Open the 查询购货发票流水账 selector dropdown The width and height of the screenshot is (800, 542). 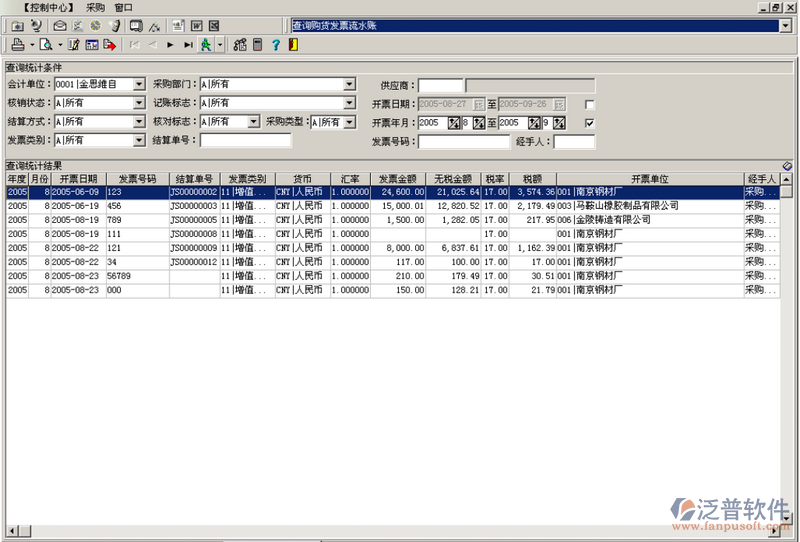tap(785, 25)
